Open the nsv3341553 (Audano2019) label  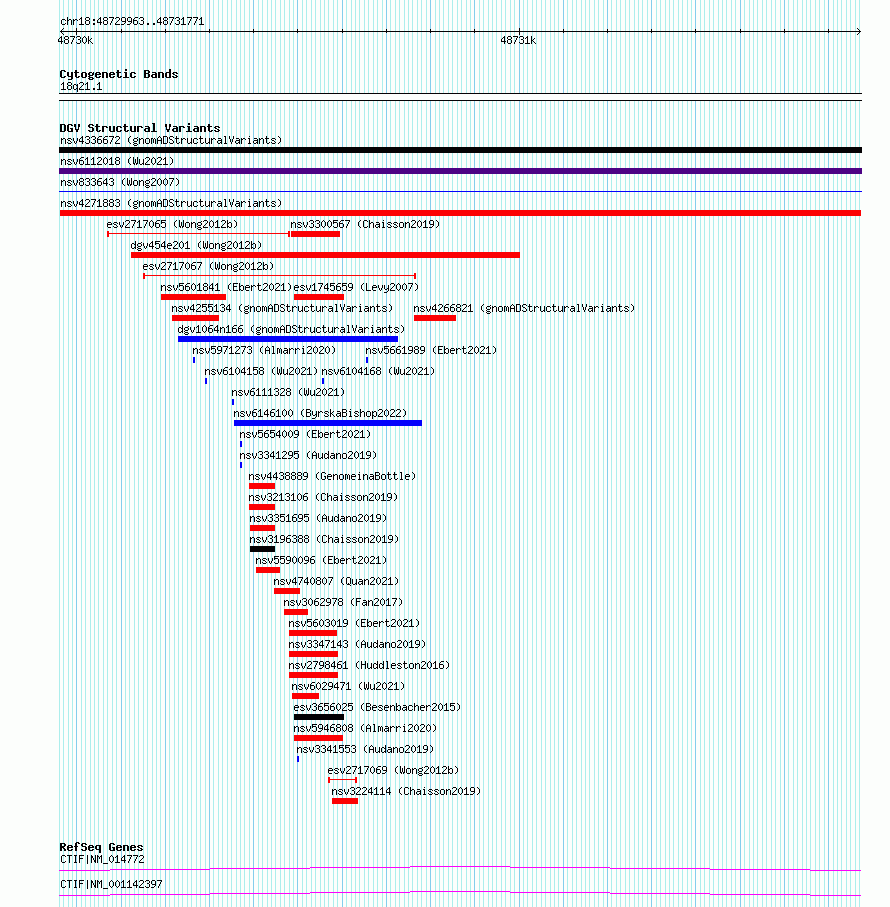365,750
